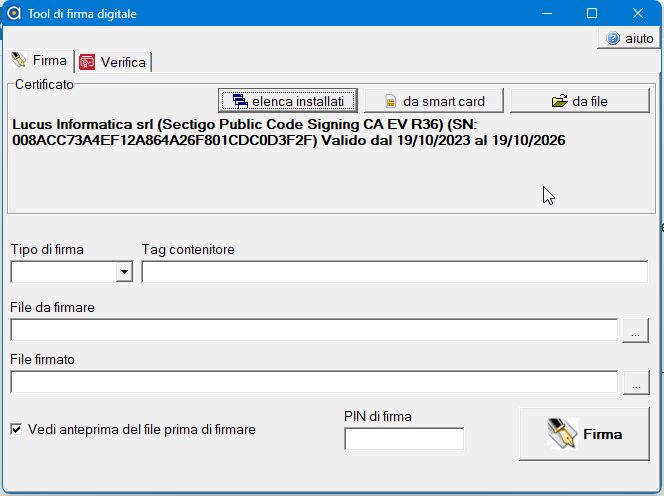Click the pen icon on Firma tab
The width and height of the screenshot is (664, 496).
20,60
